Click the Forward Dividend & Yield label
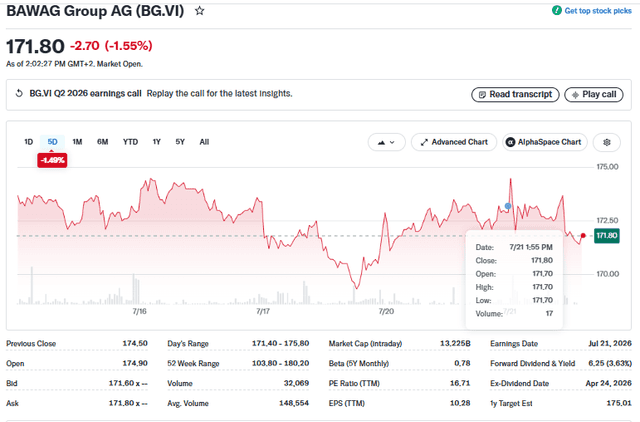The image size is (640, 422). coord(533,363)
